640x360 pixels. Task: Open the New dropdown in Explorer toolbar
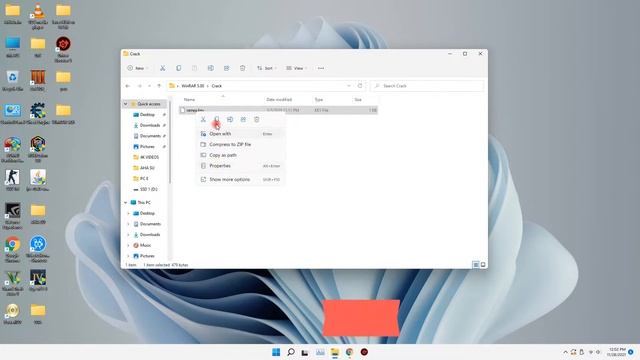coord(138,68)
